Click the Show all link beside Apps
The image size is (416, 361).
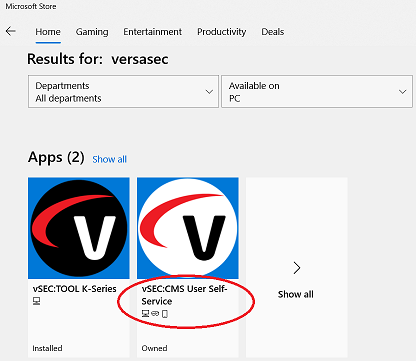110,159
